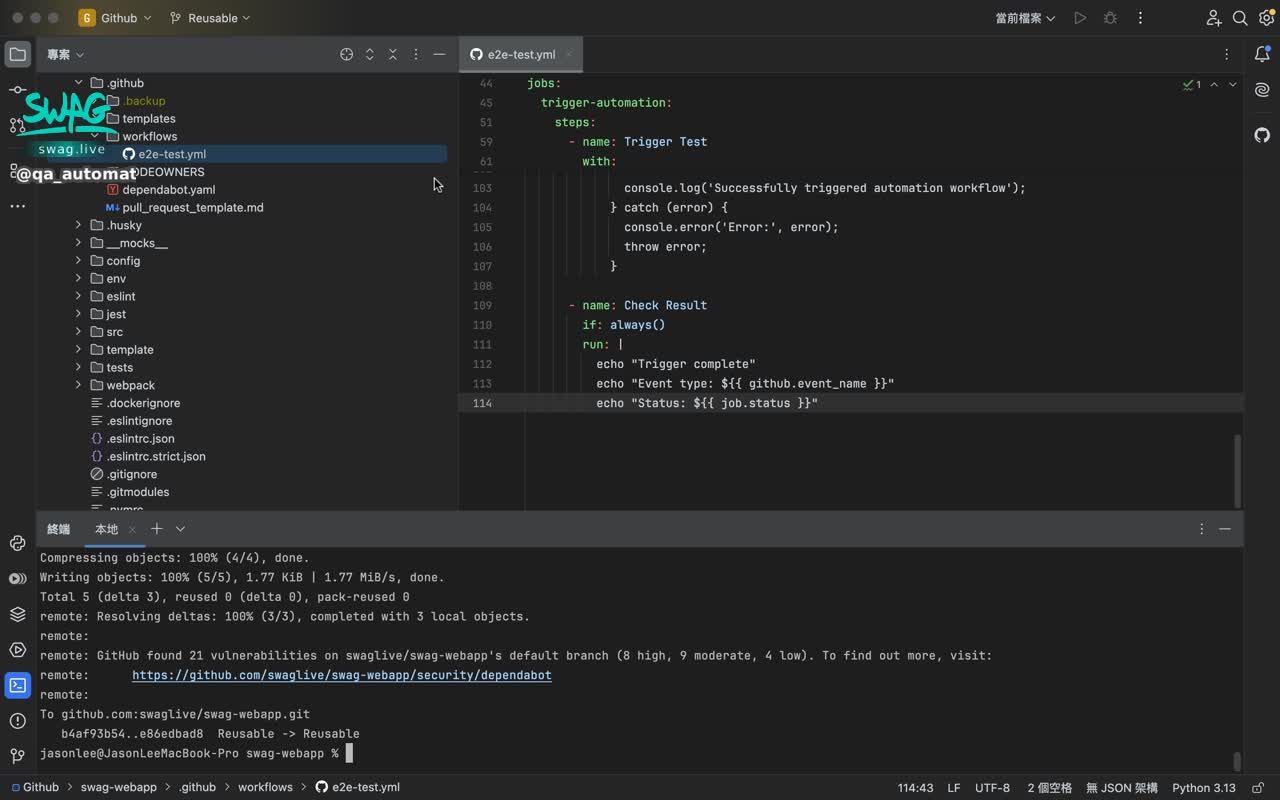
Task: Click swag-webapp in breadcrumb bar
Action: (118, 787)
